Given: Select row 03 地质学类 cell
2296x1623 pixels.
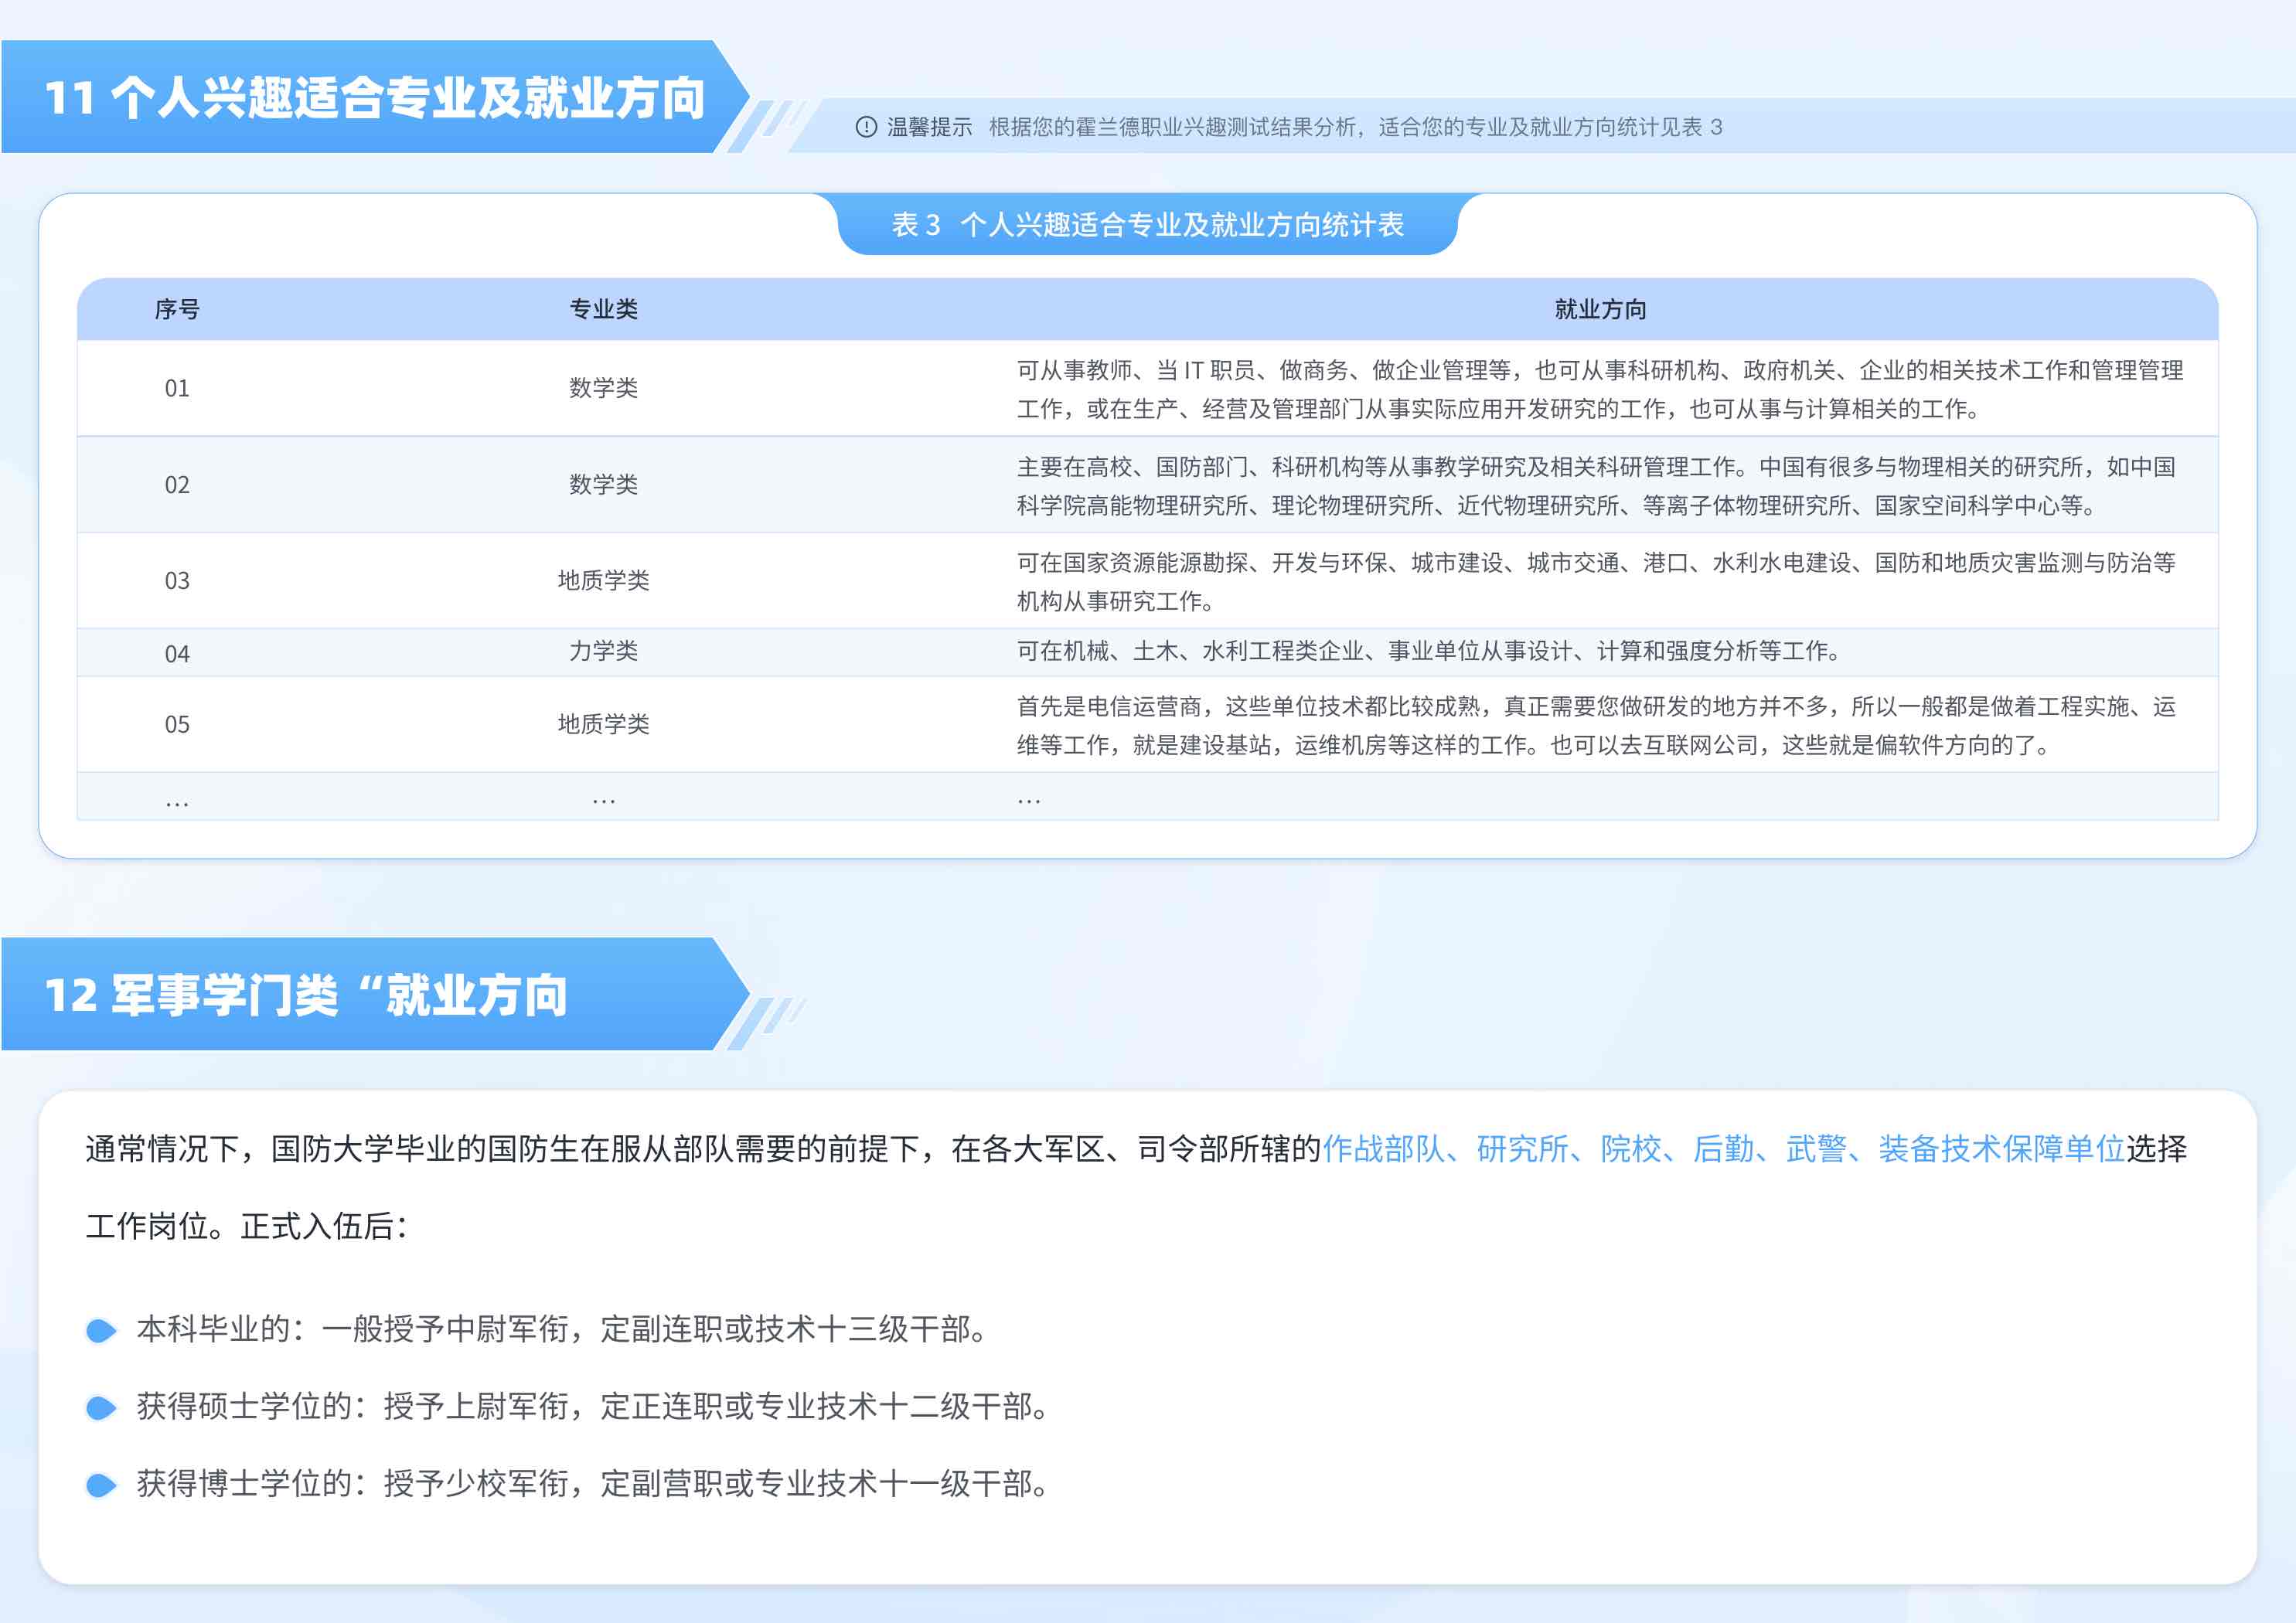Looking at the screenshot, I should point(603,580).
